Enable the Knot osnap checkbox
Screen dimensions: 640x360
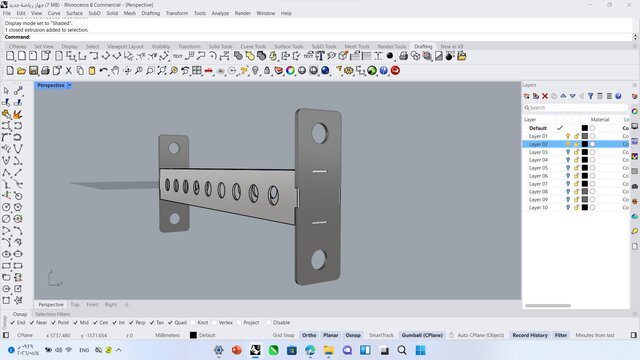coord(193,322)
